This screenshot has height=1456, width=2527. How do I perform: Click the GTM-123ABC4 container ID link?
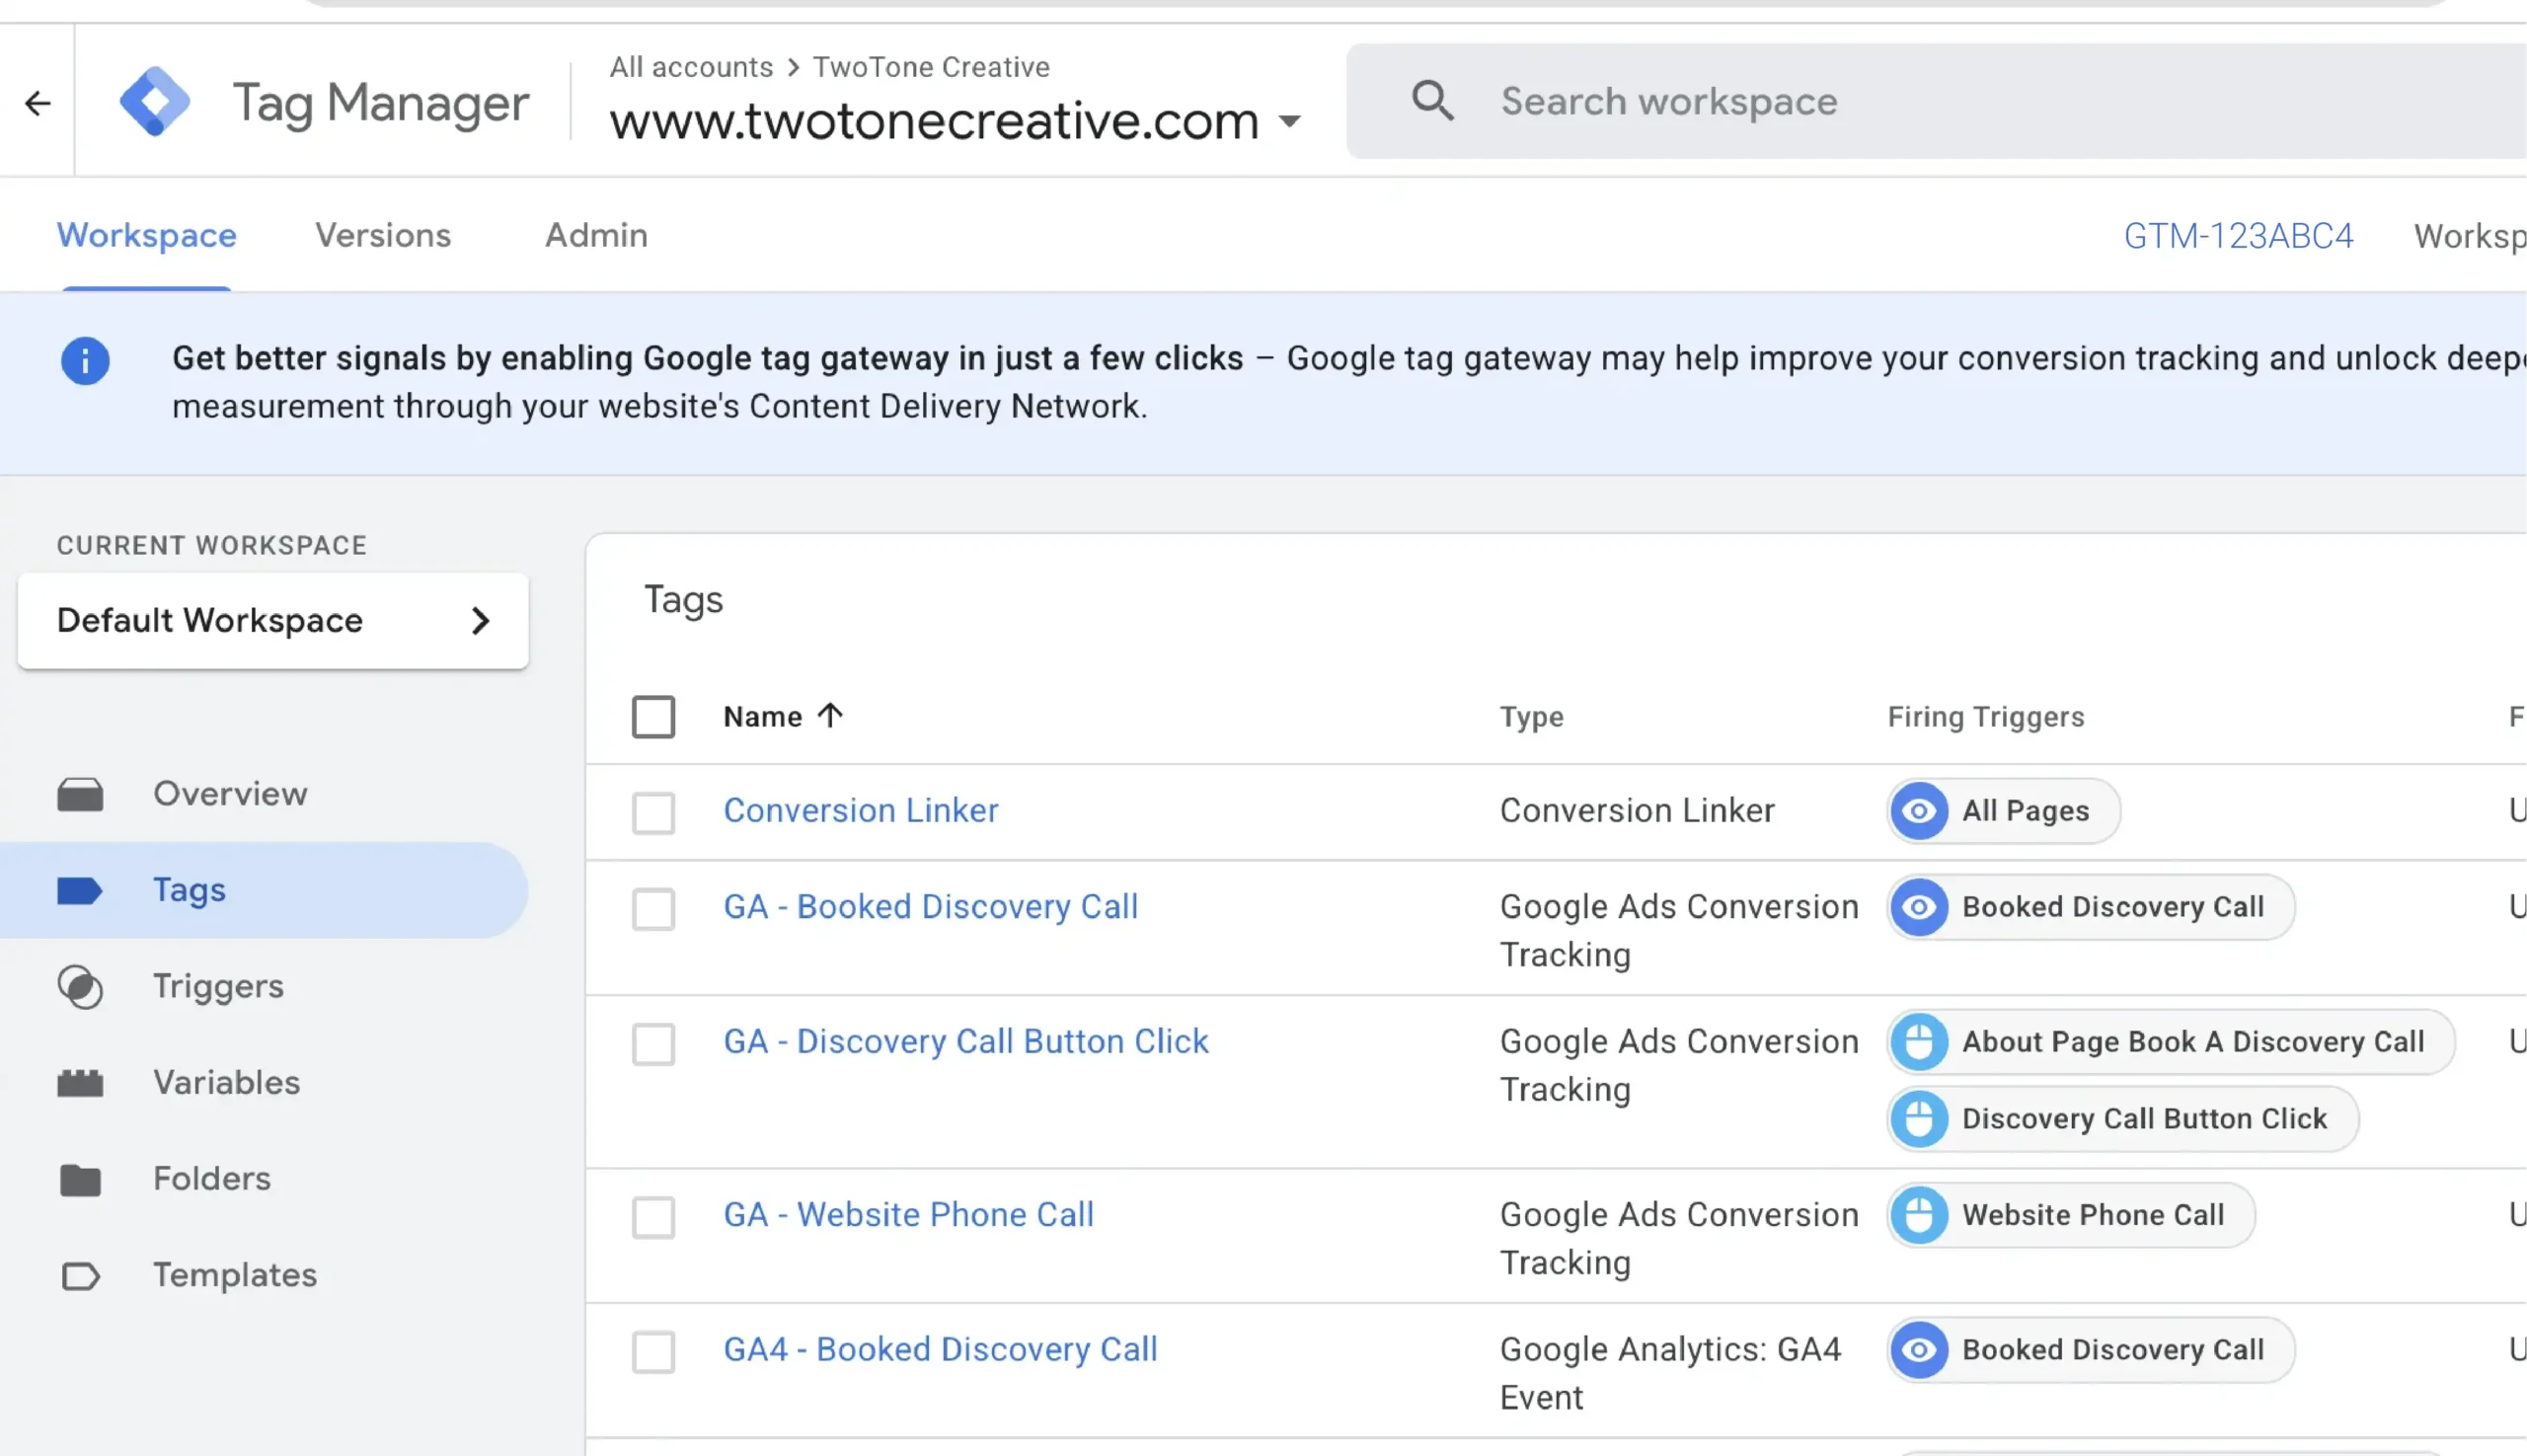click(x=2238, y=236)
